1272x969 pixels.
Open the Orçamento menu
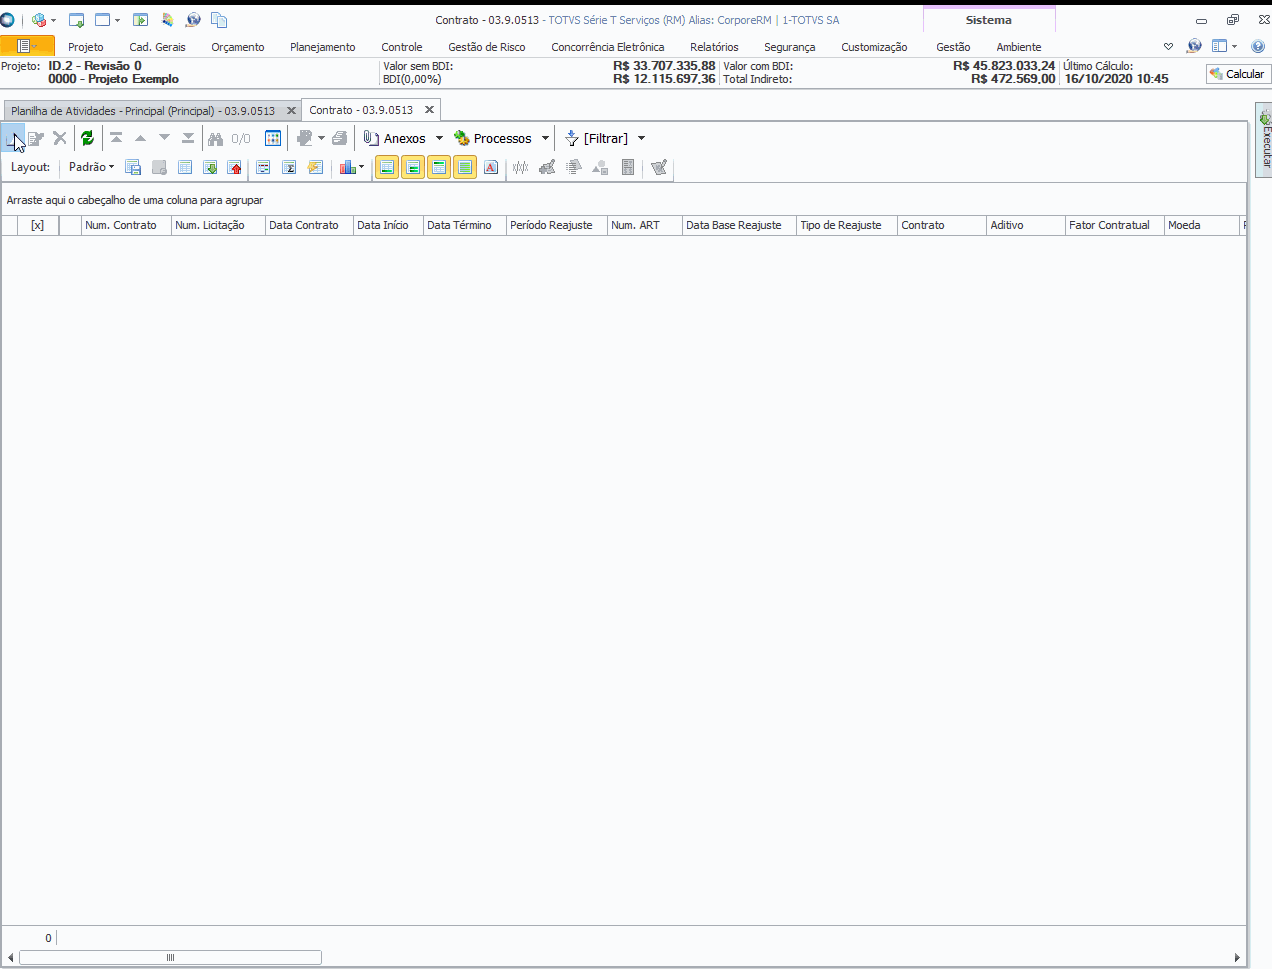click(x=238, y=47)
